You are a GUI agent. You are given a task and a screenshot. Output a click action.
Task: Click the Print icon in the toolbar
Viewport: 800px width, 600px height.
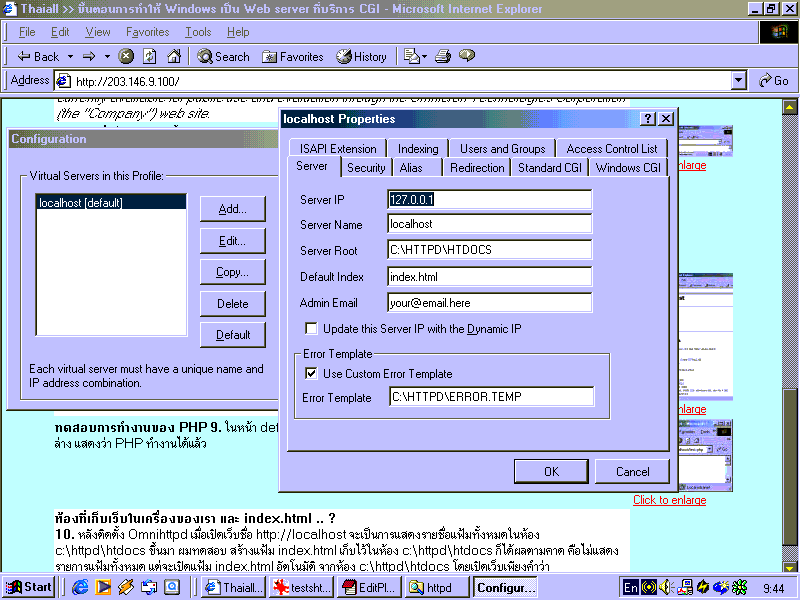444,56
